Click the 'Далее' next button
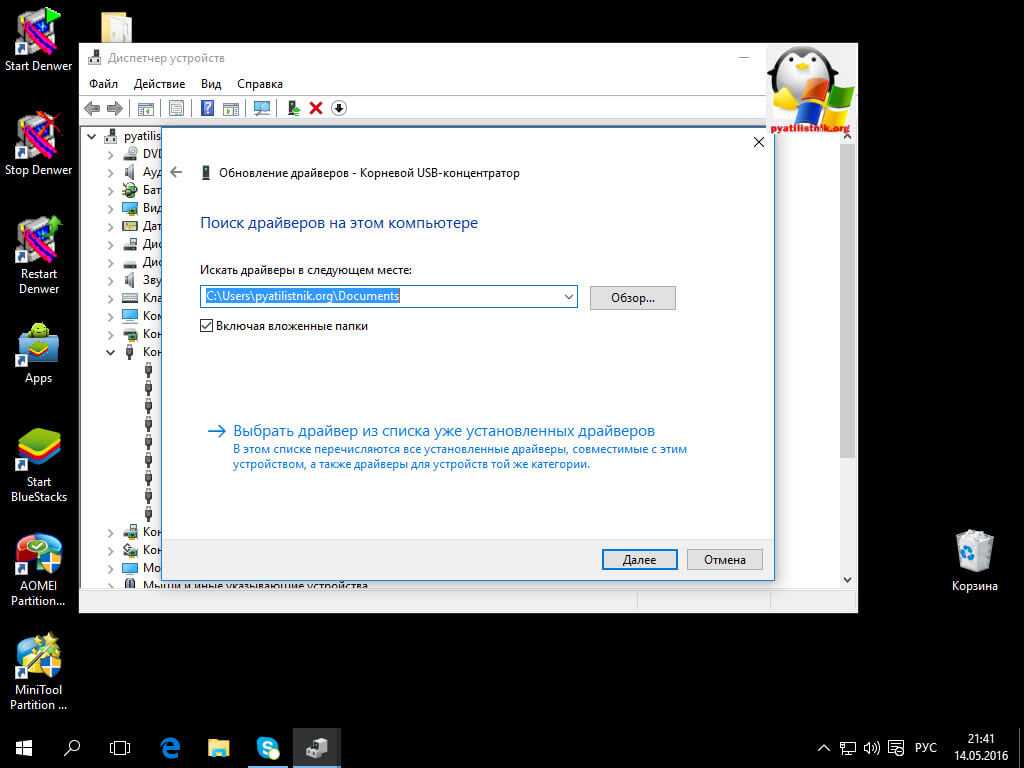The image size is (1024, 768). [639, 560]
